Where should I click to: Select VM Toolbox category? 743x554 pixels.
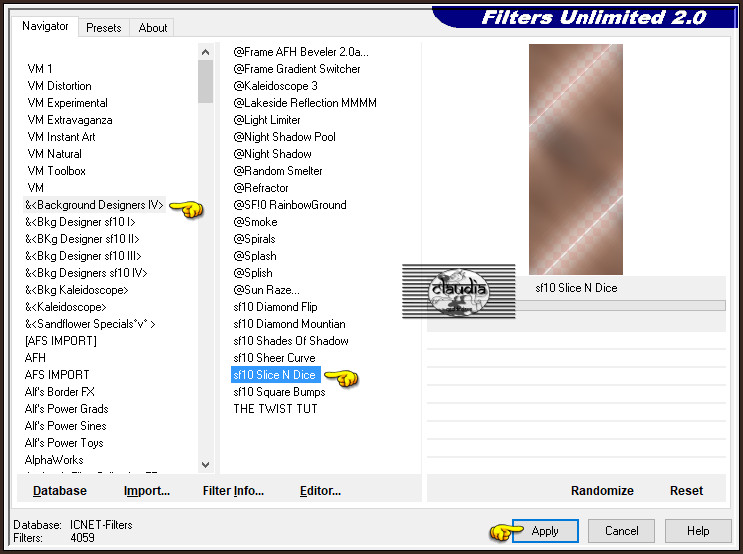[56, 171]
